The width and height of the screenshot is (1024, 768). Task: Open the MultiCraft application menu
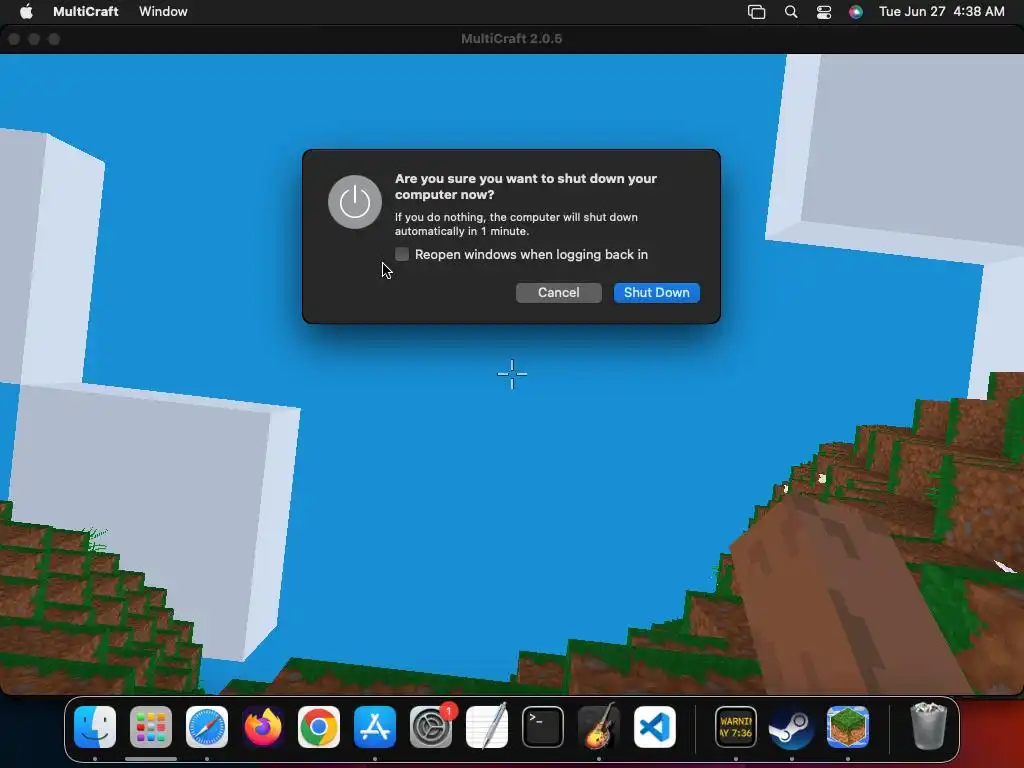[x=86, y=11]
